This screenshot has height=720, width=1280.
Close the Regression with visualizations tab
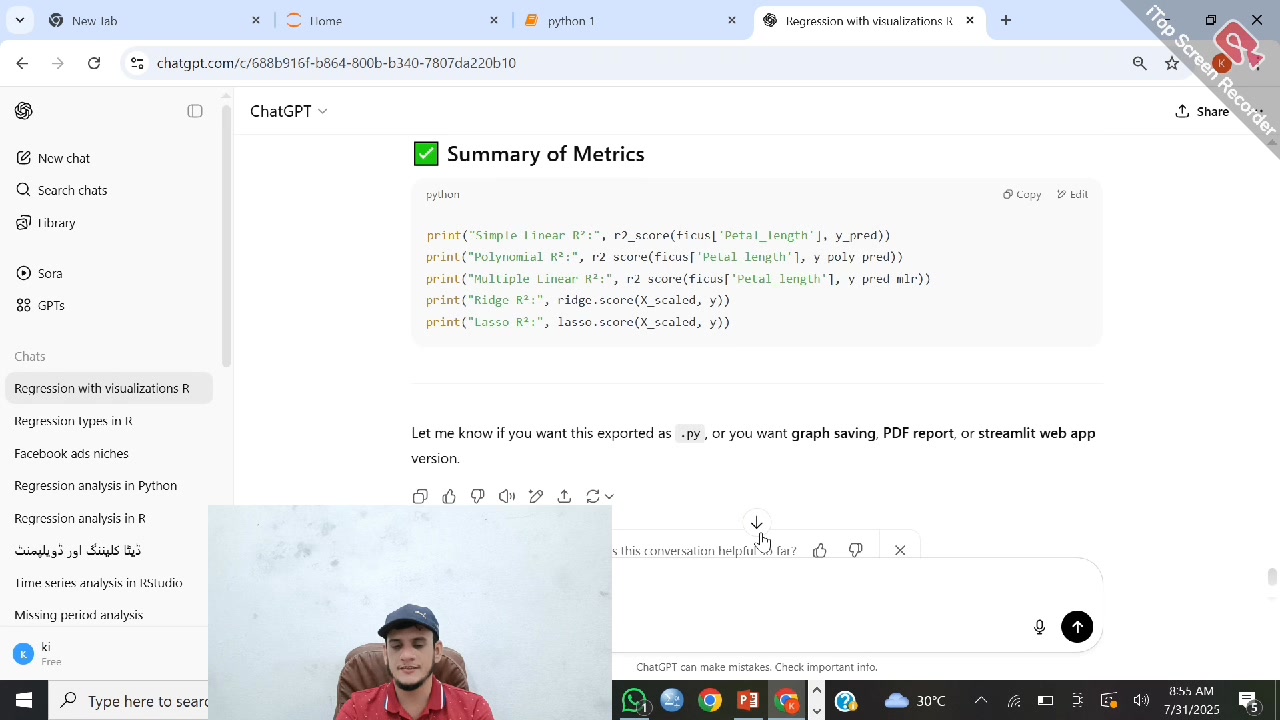click(x=970, y=20)
